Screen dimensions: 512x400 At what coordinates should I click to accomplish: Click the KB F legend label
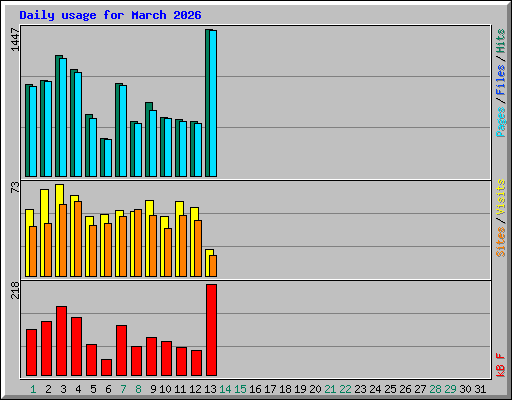point(500,365)
